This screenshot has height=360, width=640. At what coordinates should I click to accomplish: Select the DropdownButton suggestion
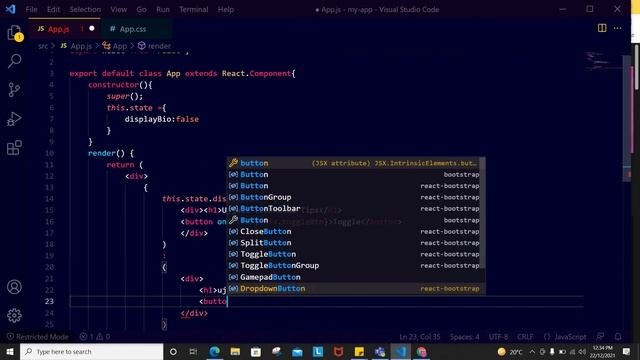[353, 289]
